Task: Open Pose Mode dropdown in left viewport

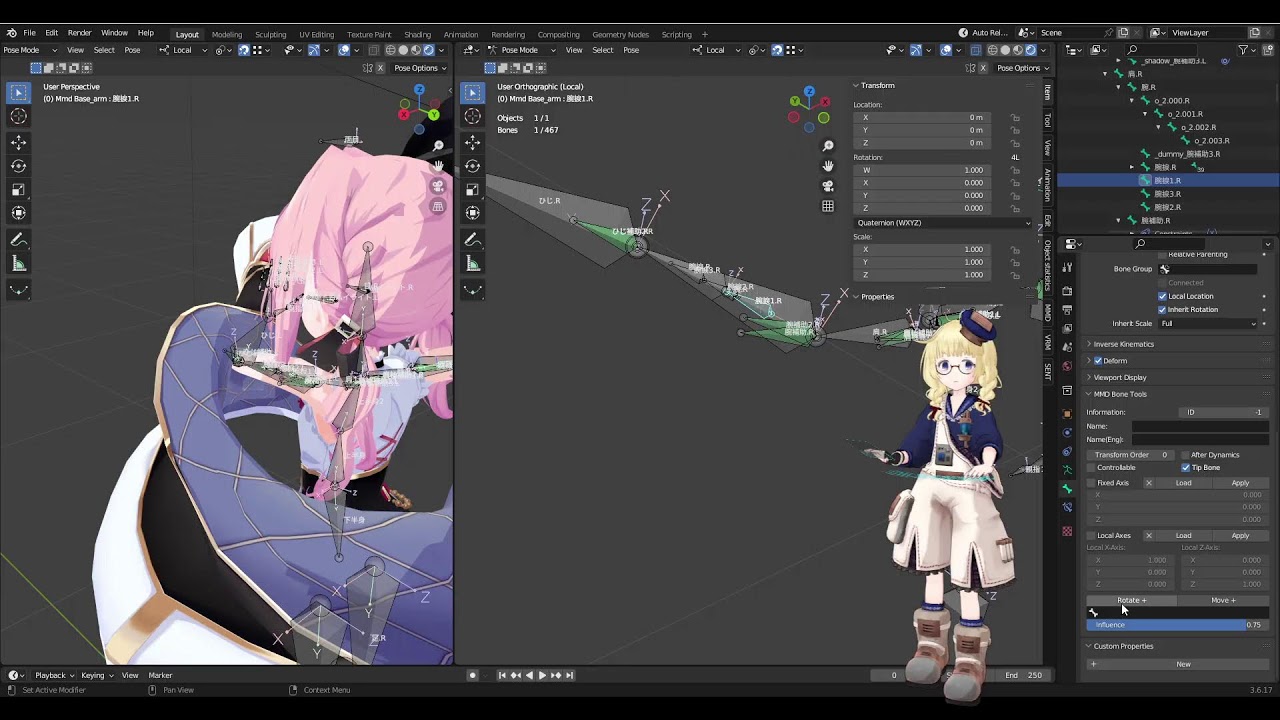Action: (x=28, y=50)
